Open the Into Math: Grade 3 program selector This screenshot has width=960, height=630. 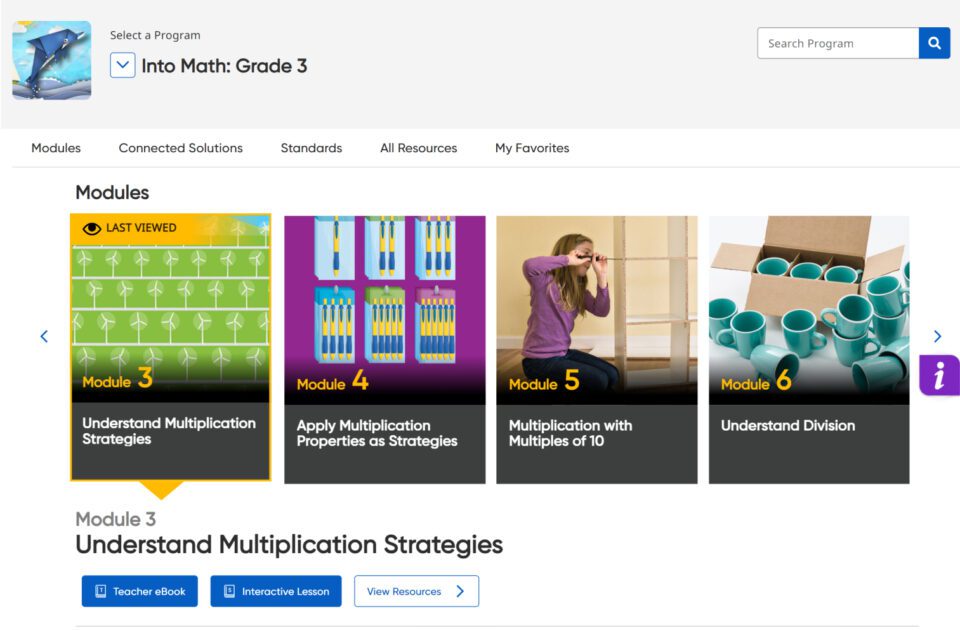[x=224, y=66]
